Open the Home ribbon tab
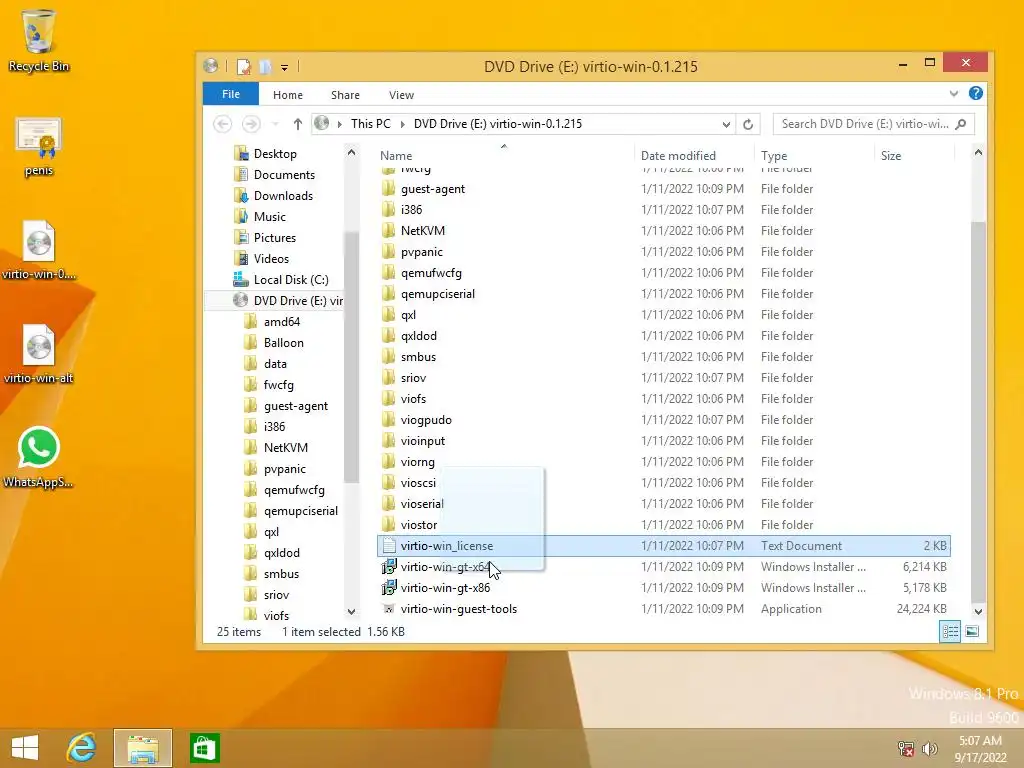The width and height of the screenshot is (1024, 768). click(288, 95)
